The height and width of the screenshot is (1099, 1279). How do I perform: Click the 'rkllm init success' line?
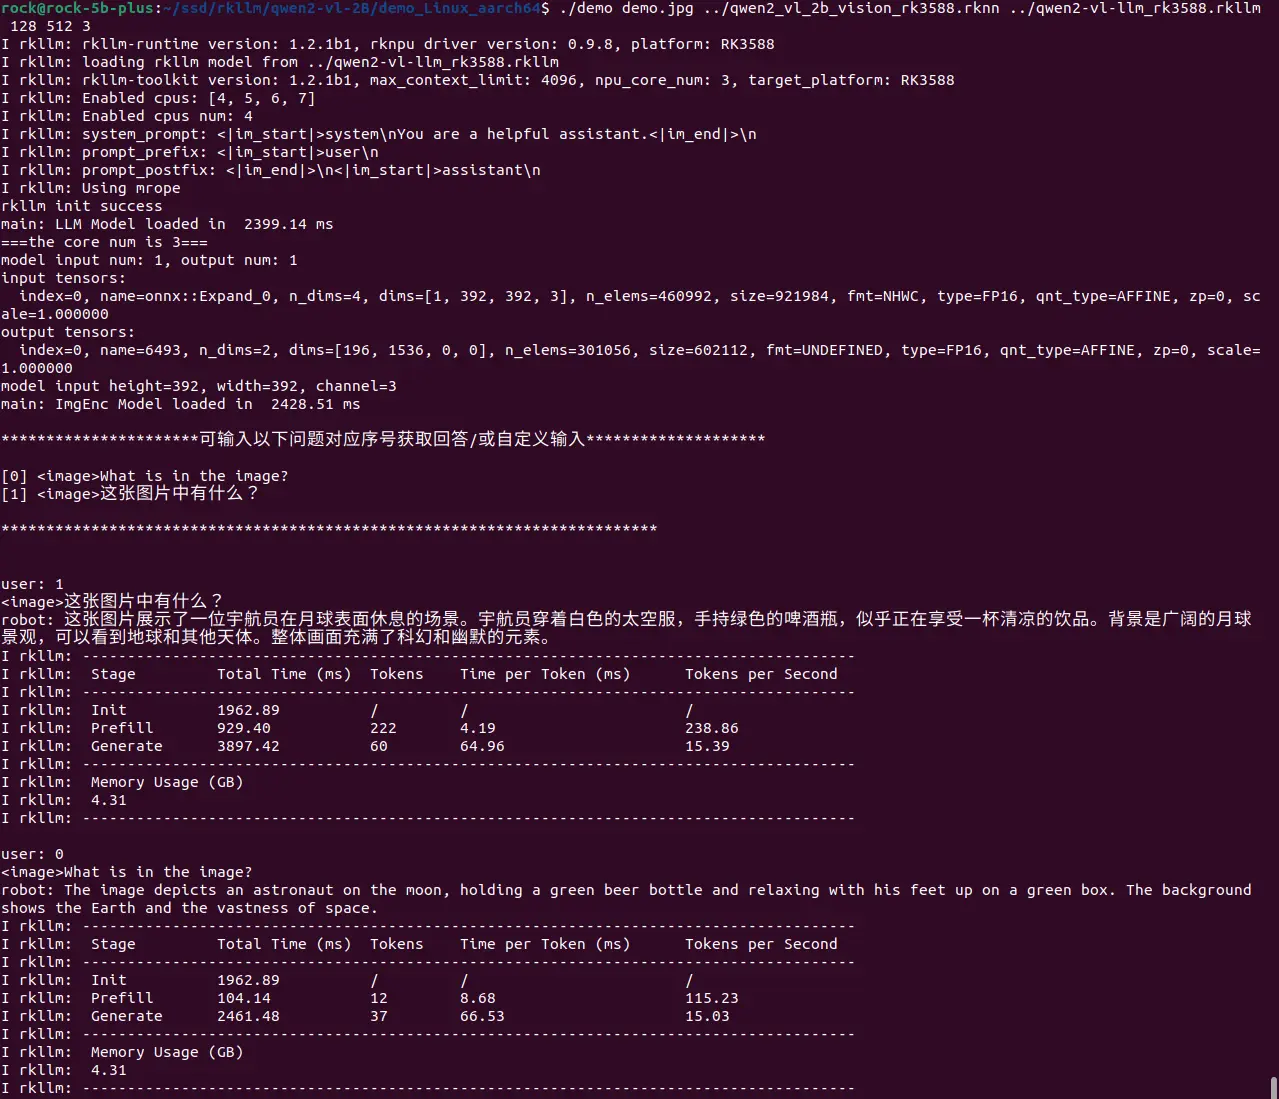(x=81, y=206)
